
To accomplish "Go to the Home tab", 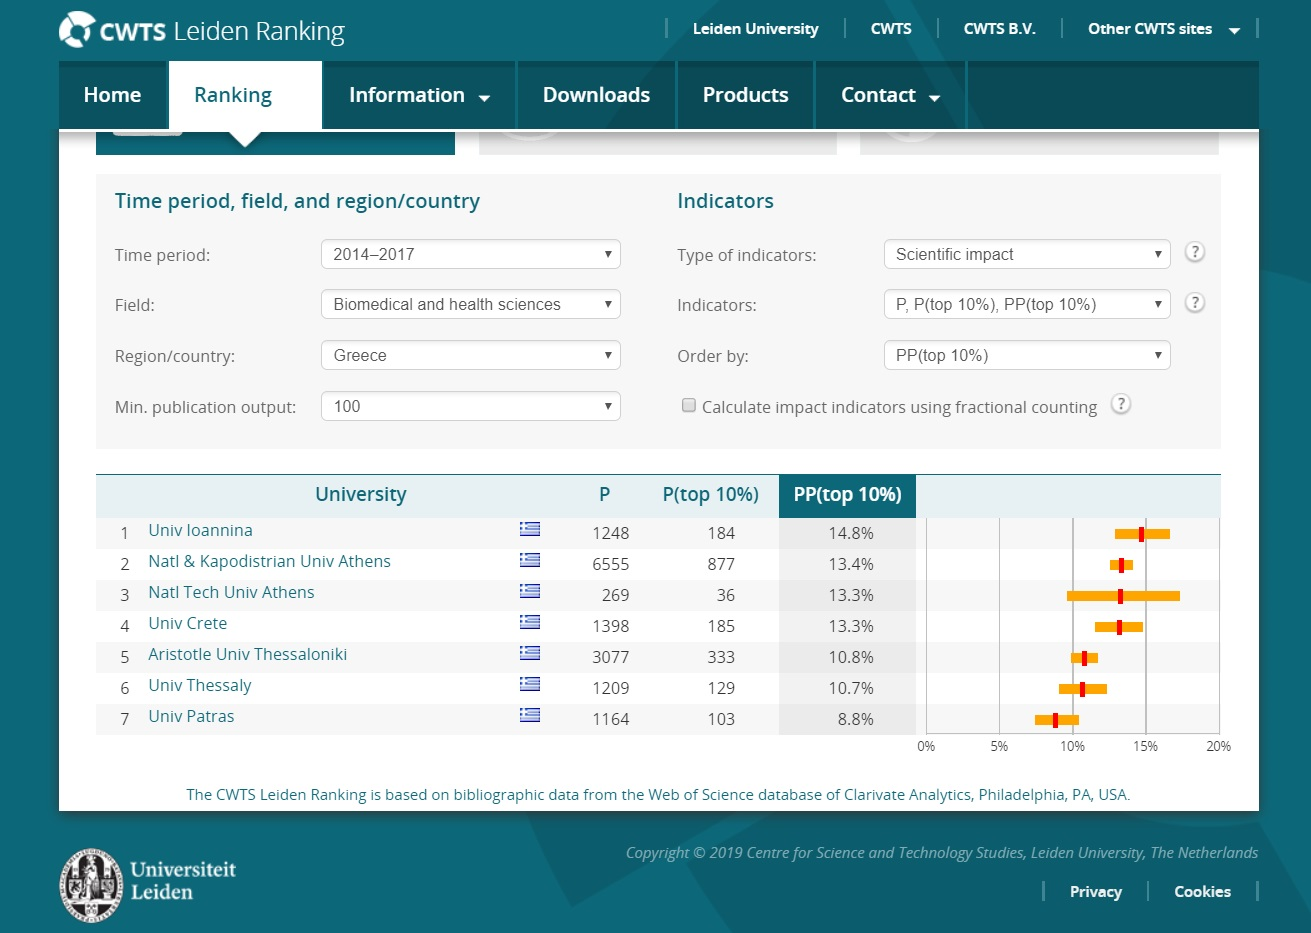I will pos(112,95).
